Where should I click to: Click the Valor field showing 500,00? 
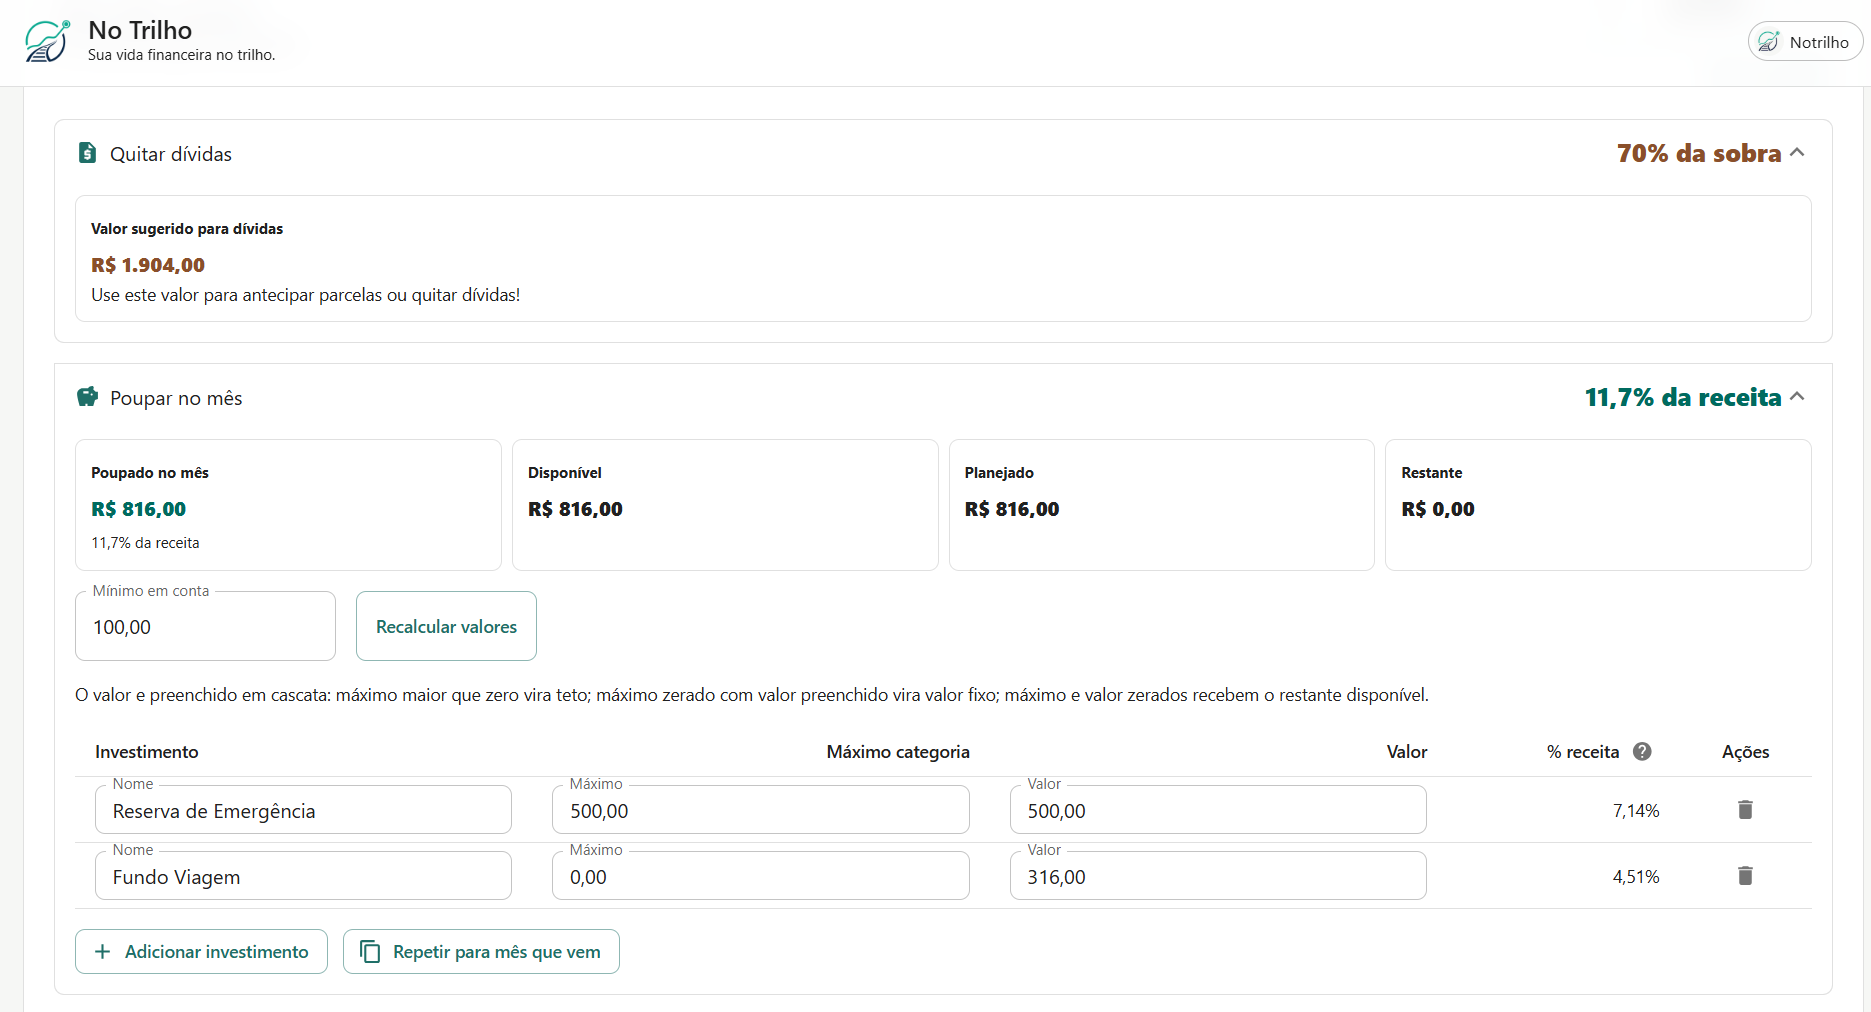[x=1218, y=810]
